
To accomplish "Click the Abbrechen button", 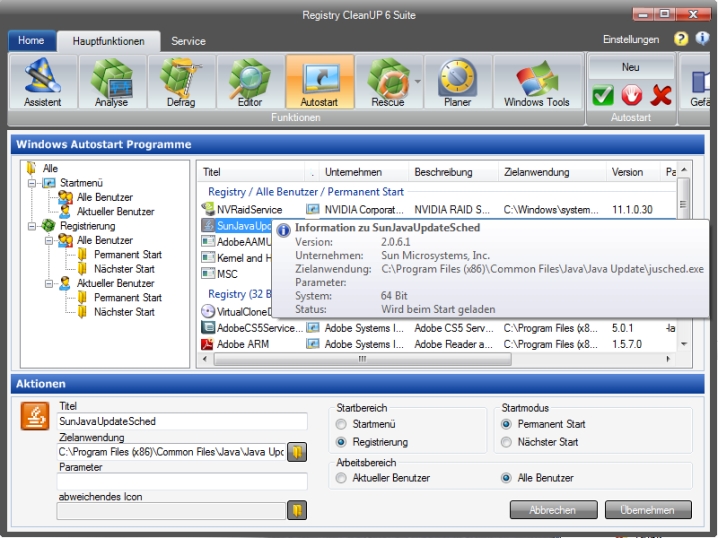I will [x=553, y=510].
